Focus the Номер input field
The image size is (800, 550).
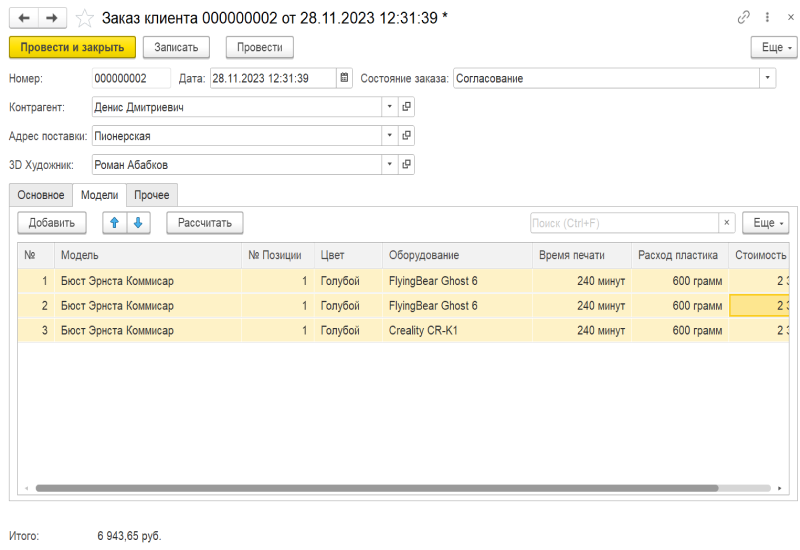131,78
